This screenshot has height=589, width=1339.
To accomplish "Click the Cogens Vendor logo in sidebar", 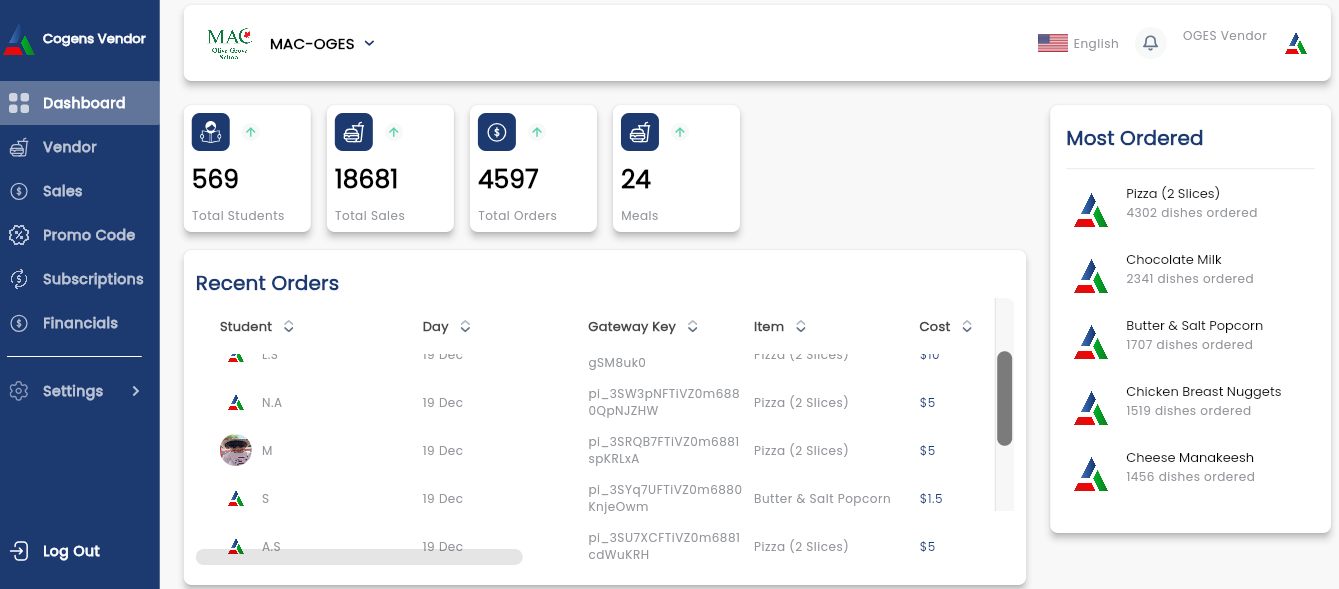I will tap(20, 40).
